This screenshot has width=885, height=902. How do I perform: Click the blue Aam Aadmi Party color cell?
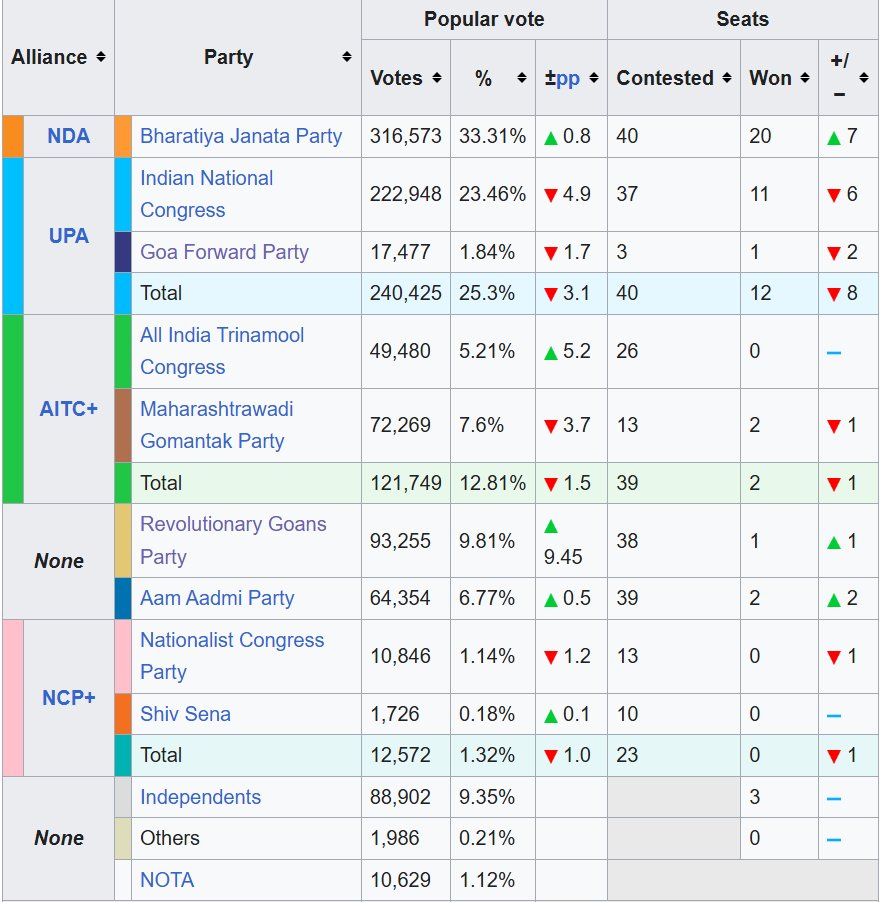coord(123,598)
